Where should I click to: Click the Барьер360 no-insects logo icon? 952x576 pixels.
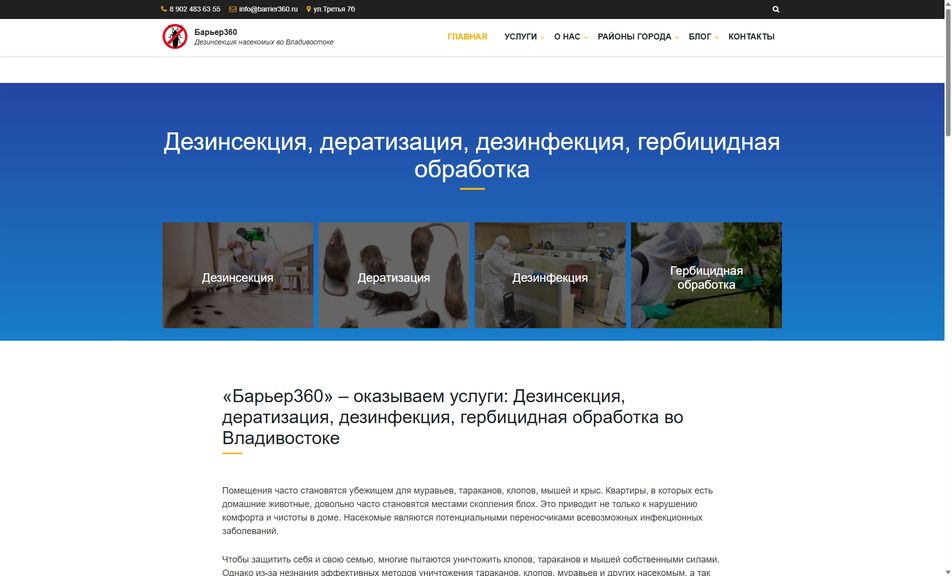(175, 36)
